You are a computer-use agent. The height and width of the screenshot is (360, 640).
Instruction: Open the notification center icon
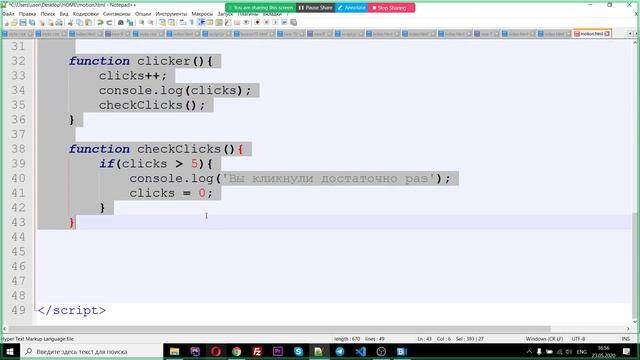point(627,351)
